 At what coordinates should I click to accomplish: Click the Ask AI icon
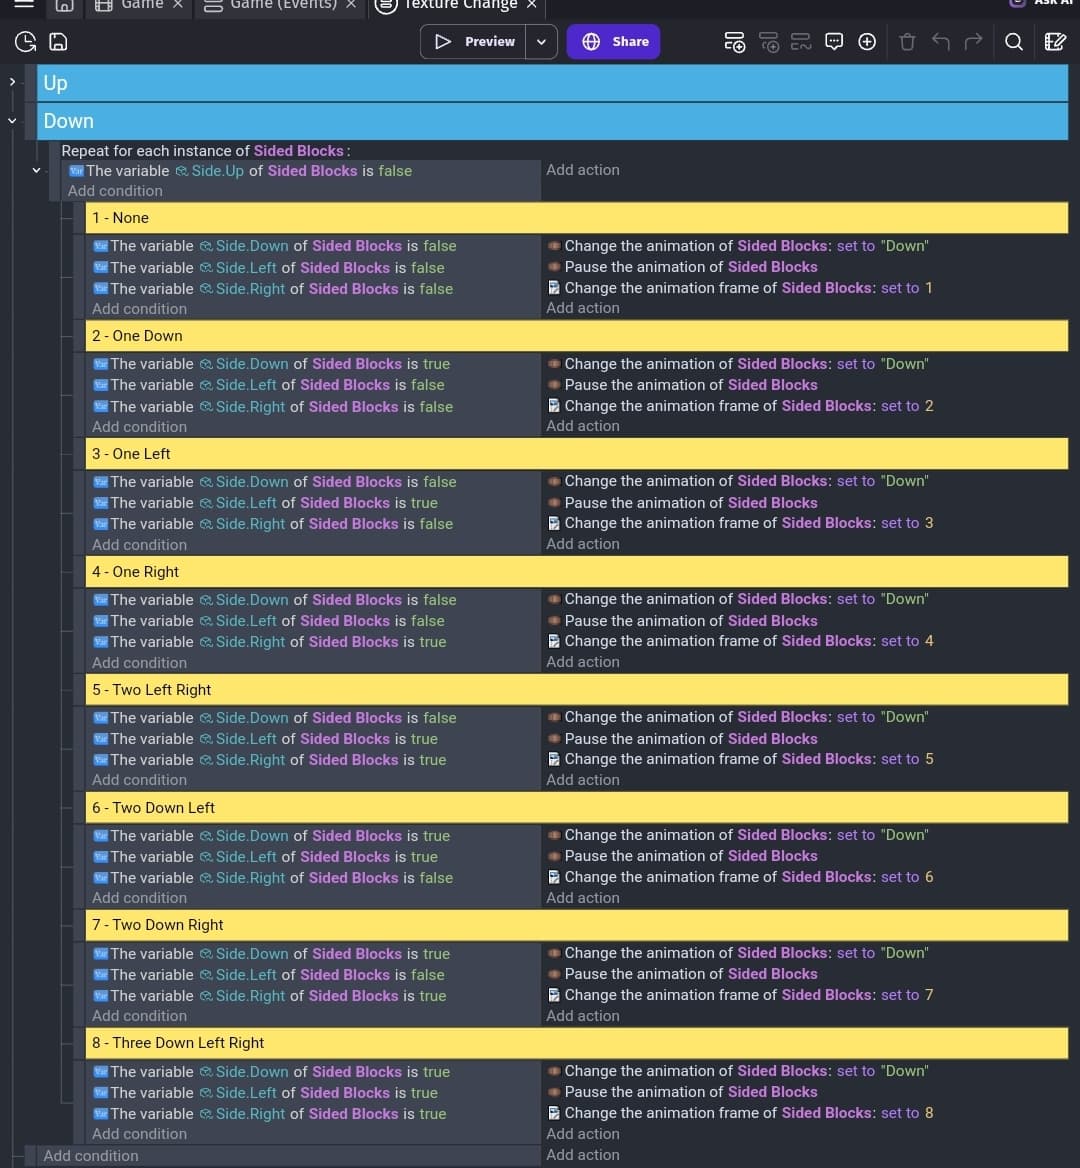[1017, 3]
